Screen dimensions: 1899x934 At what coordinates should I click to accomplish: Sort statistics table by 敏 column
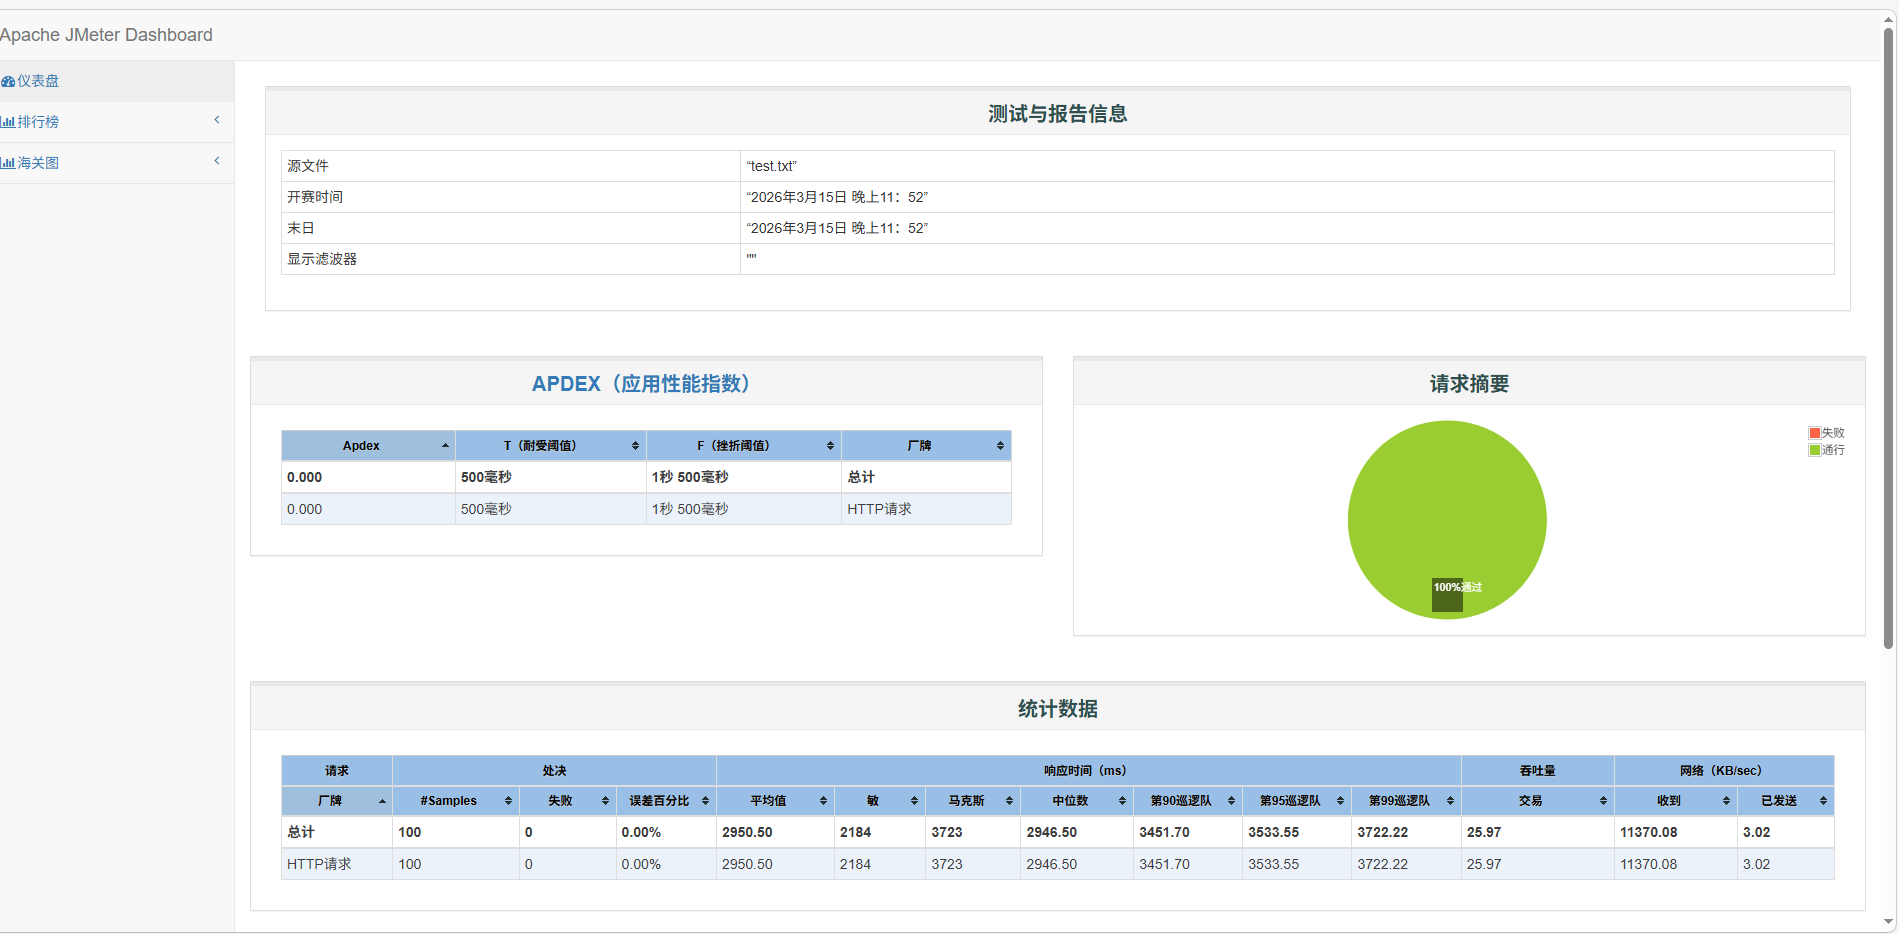(880, 801)
